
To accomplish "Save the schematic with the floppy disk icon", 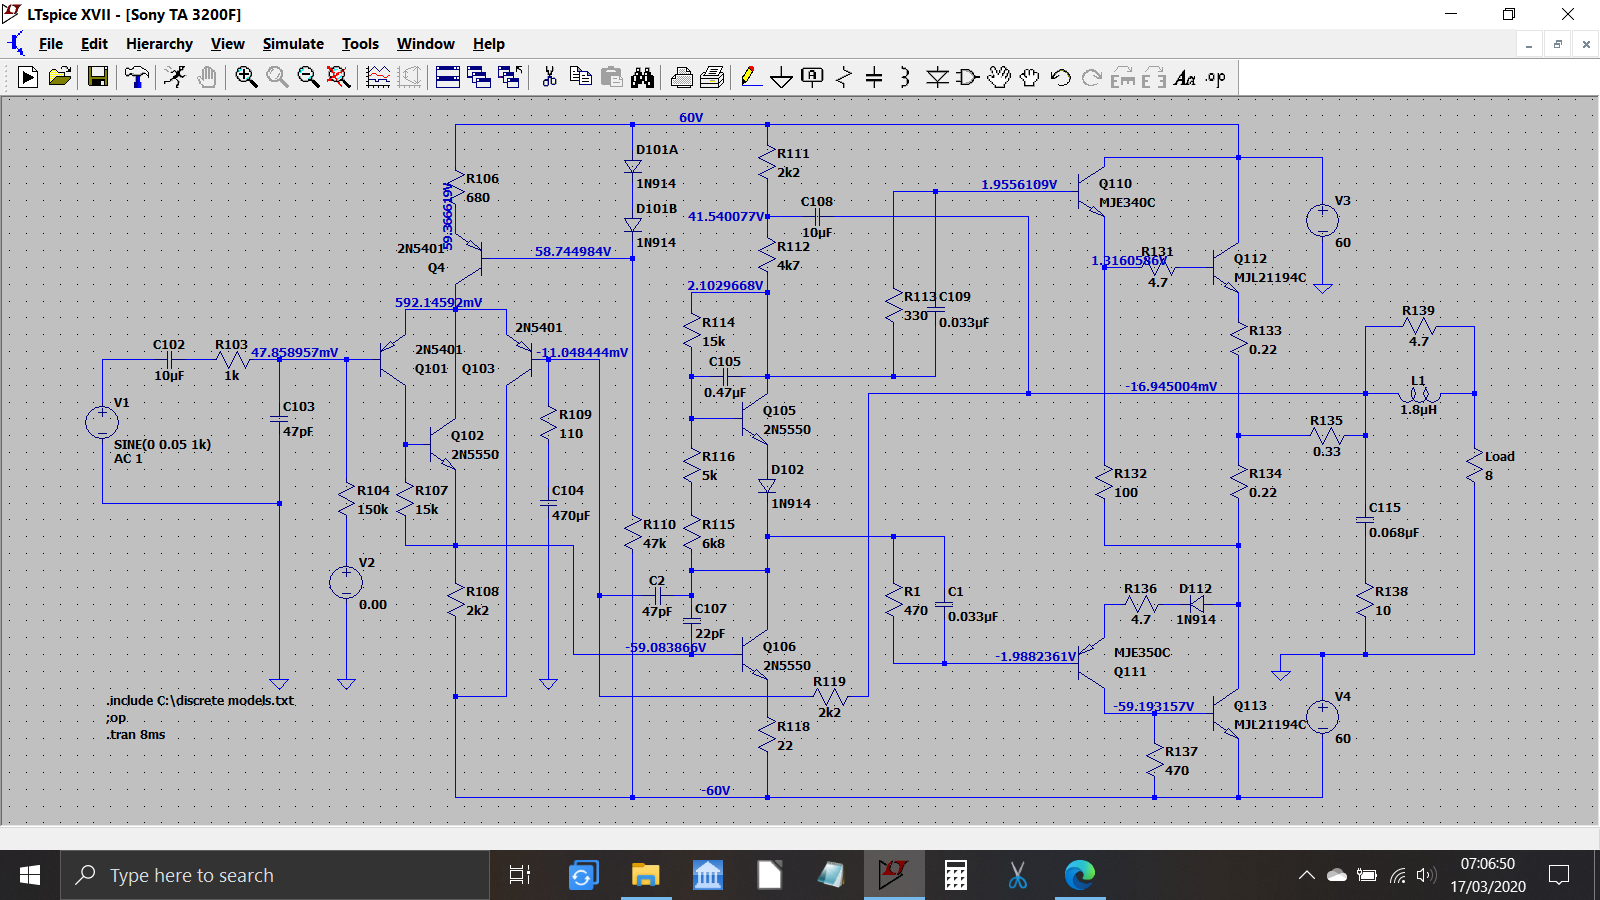I will pyautogui.click(x=98, y=77).
